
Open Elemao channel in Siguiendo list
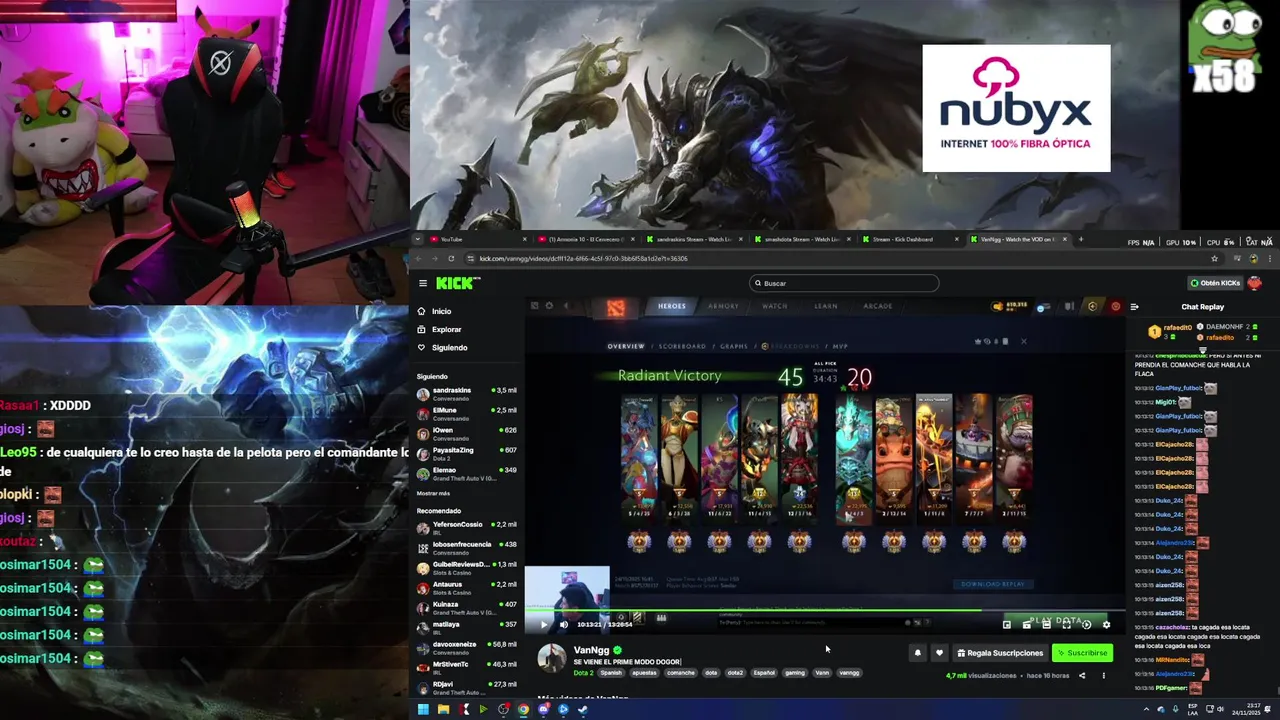coord(467,473)
